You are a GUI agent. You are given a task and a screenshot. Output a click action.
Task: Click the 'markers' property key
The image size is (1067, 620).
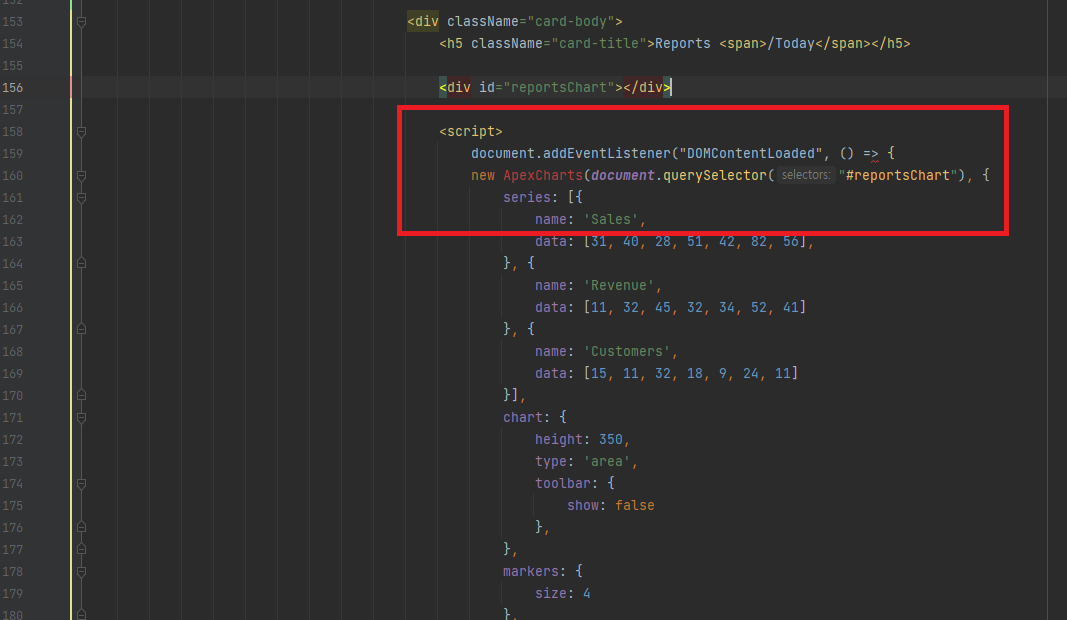(x=531, y=571)
